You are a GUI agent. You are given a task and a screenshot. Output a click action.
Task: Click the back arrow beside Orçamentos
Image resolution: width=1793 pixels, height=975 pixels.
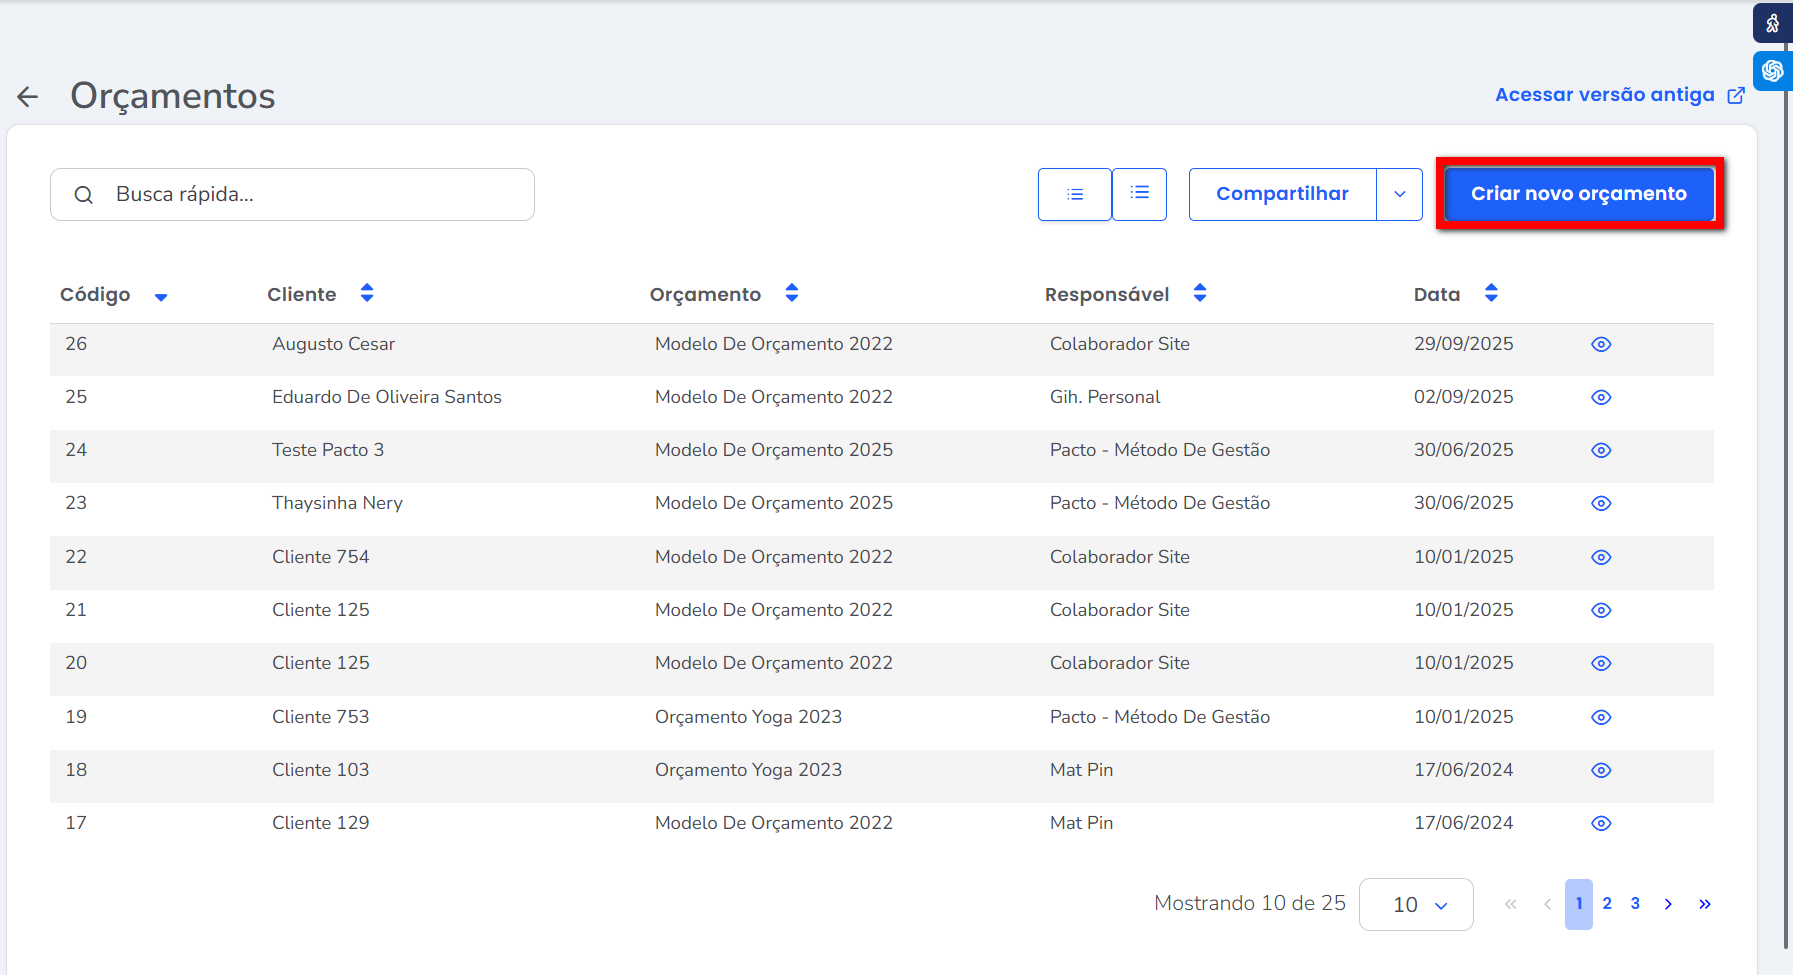tap(28, 96)
